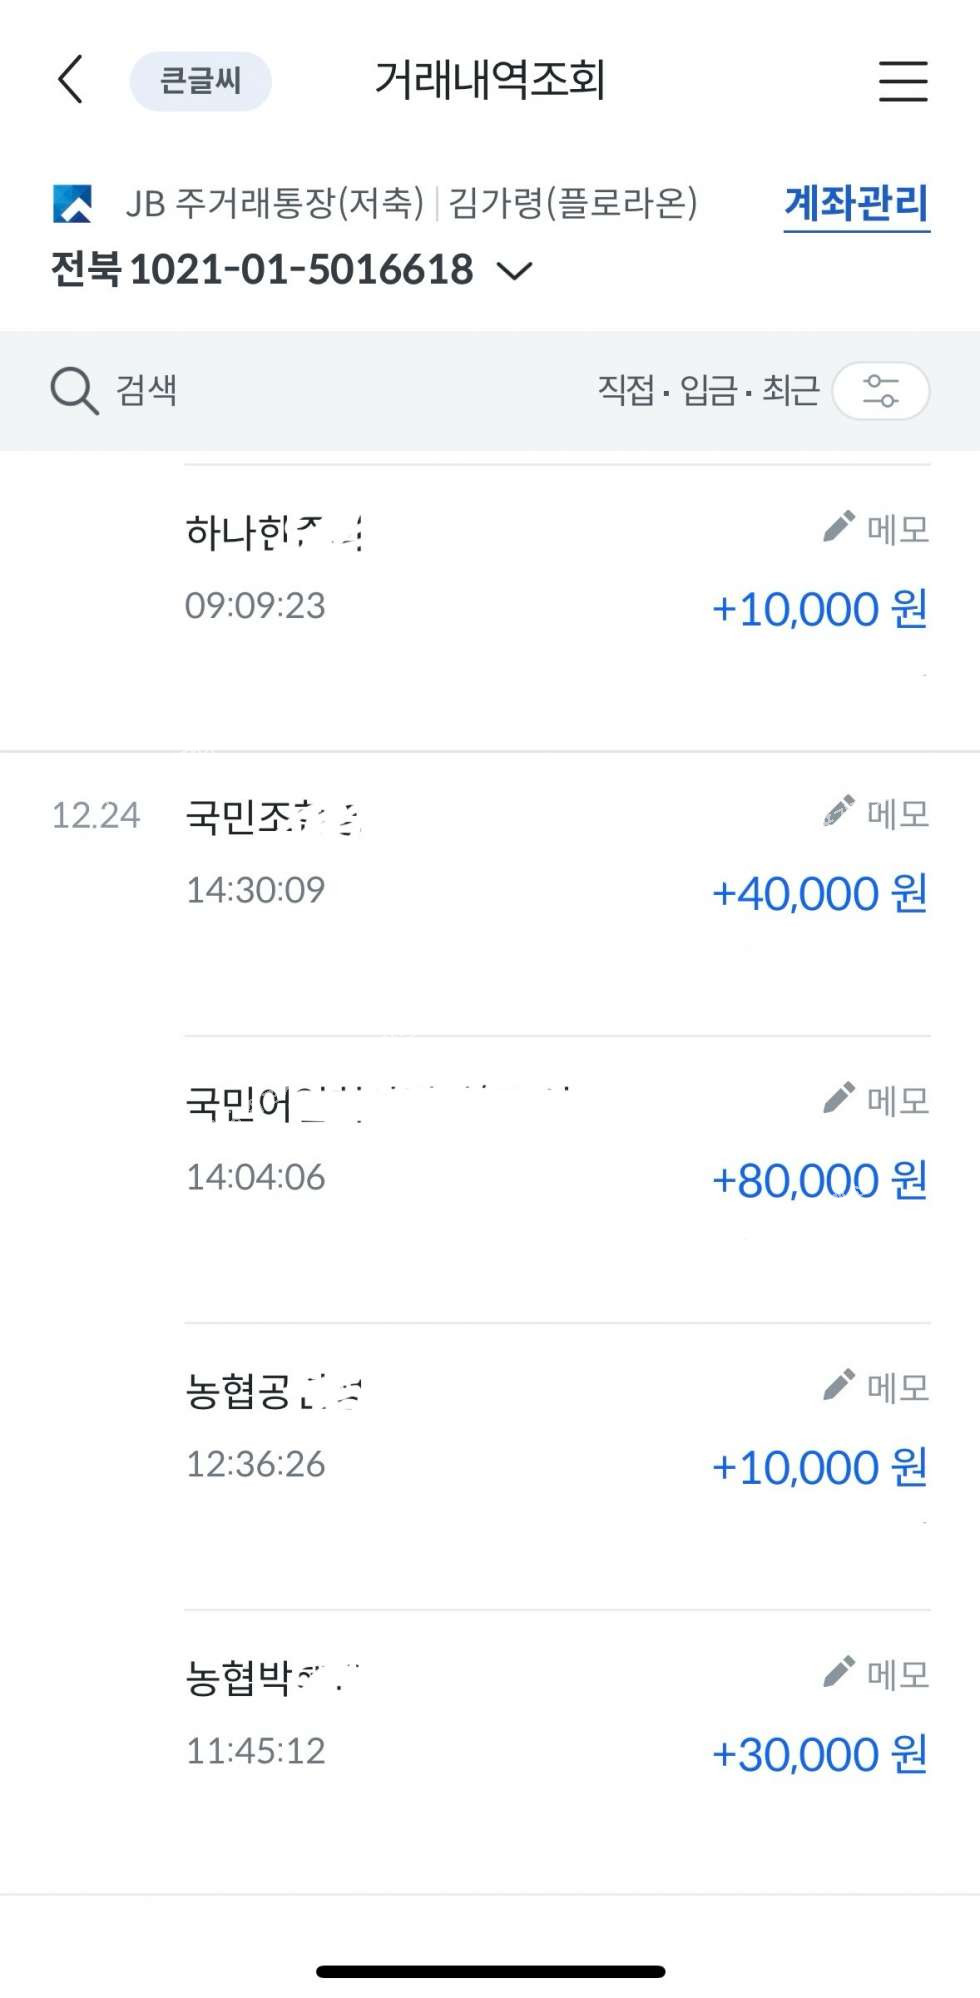Tap memo pencil for 09:09:23 transaction
The height and width of the screenshot is (1998, 980).
point(839,527)
